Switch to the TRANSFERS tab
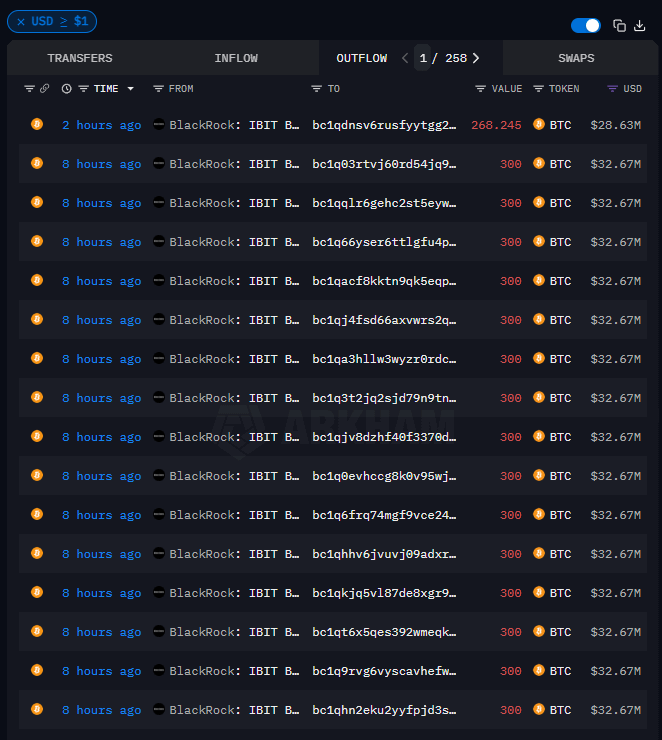This screenshot has width=662, height=740. pyautogui.click(x=80, y=58)
